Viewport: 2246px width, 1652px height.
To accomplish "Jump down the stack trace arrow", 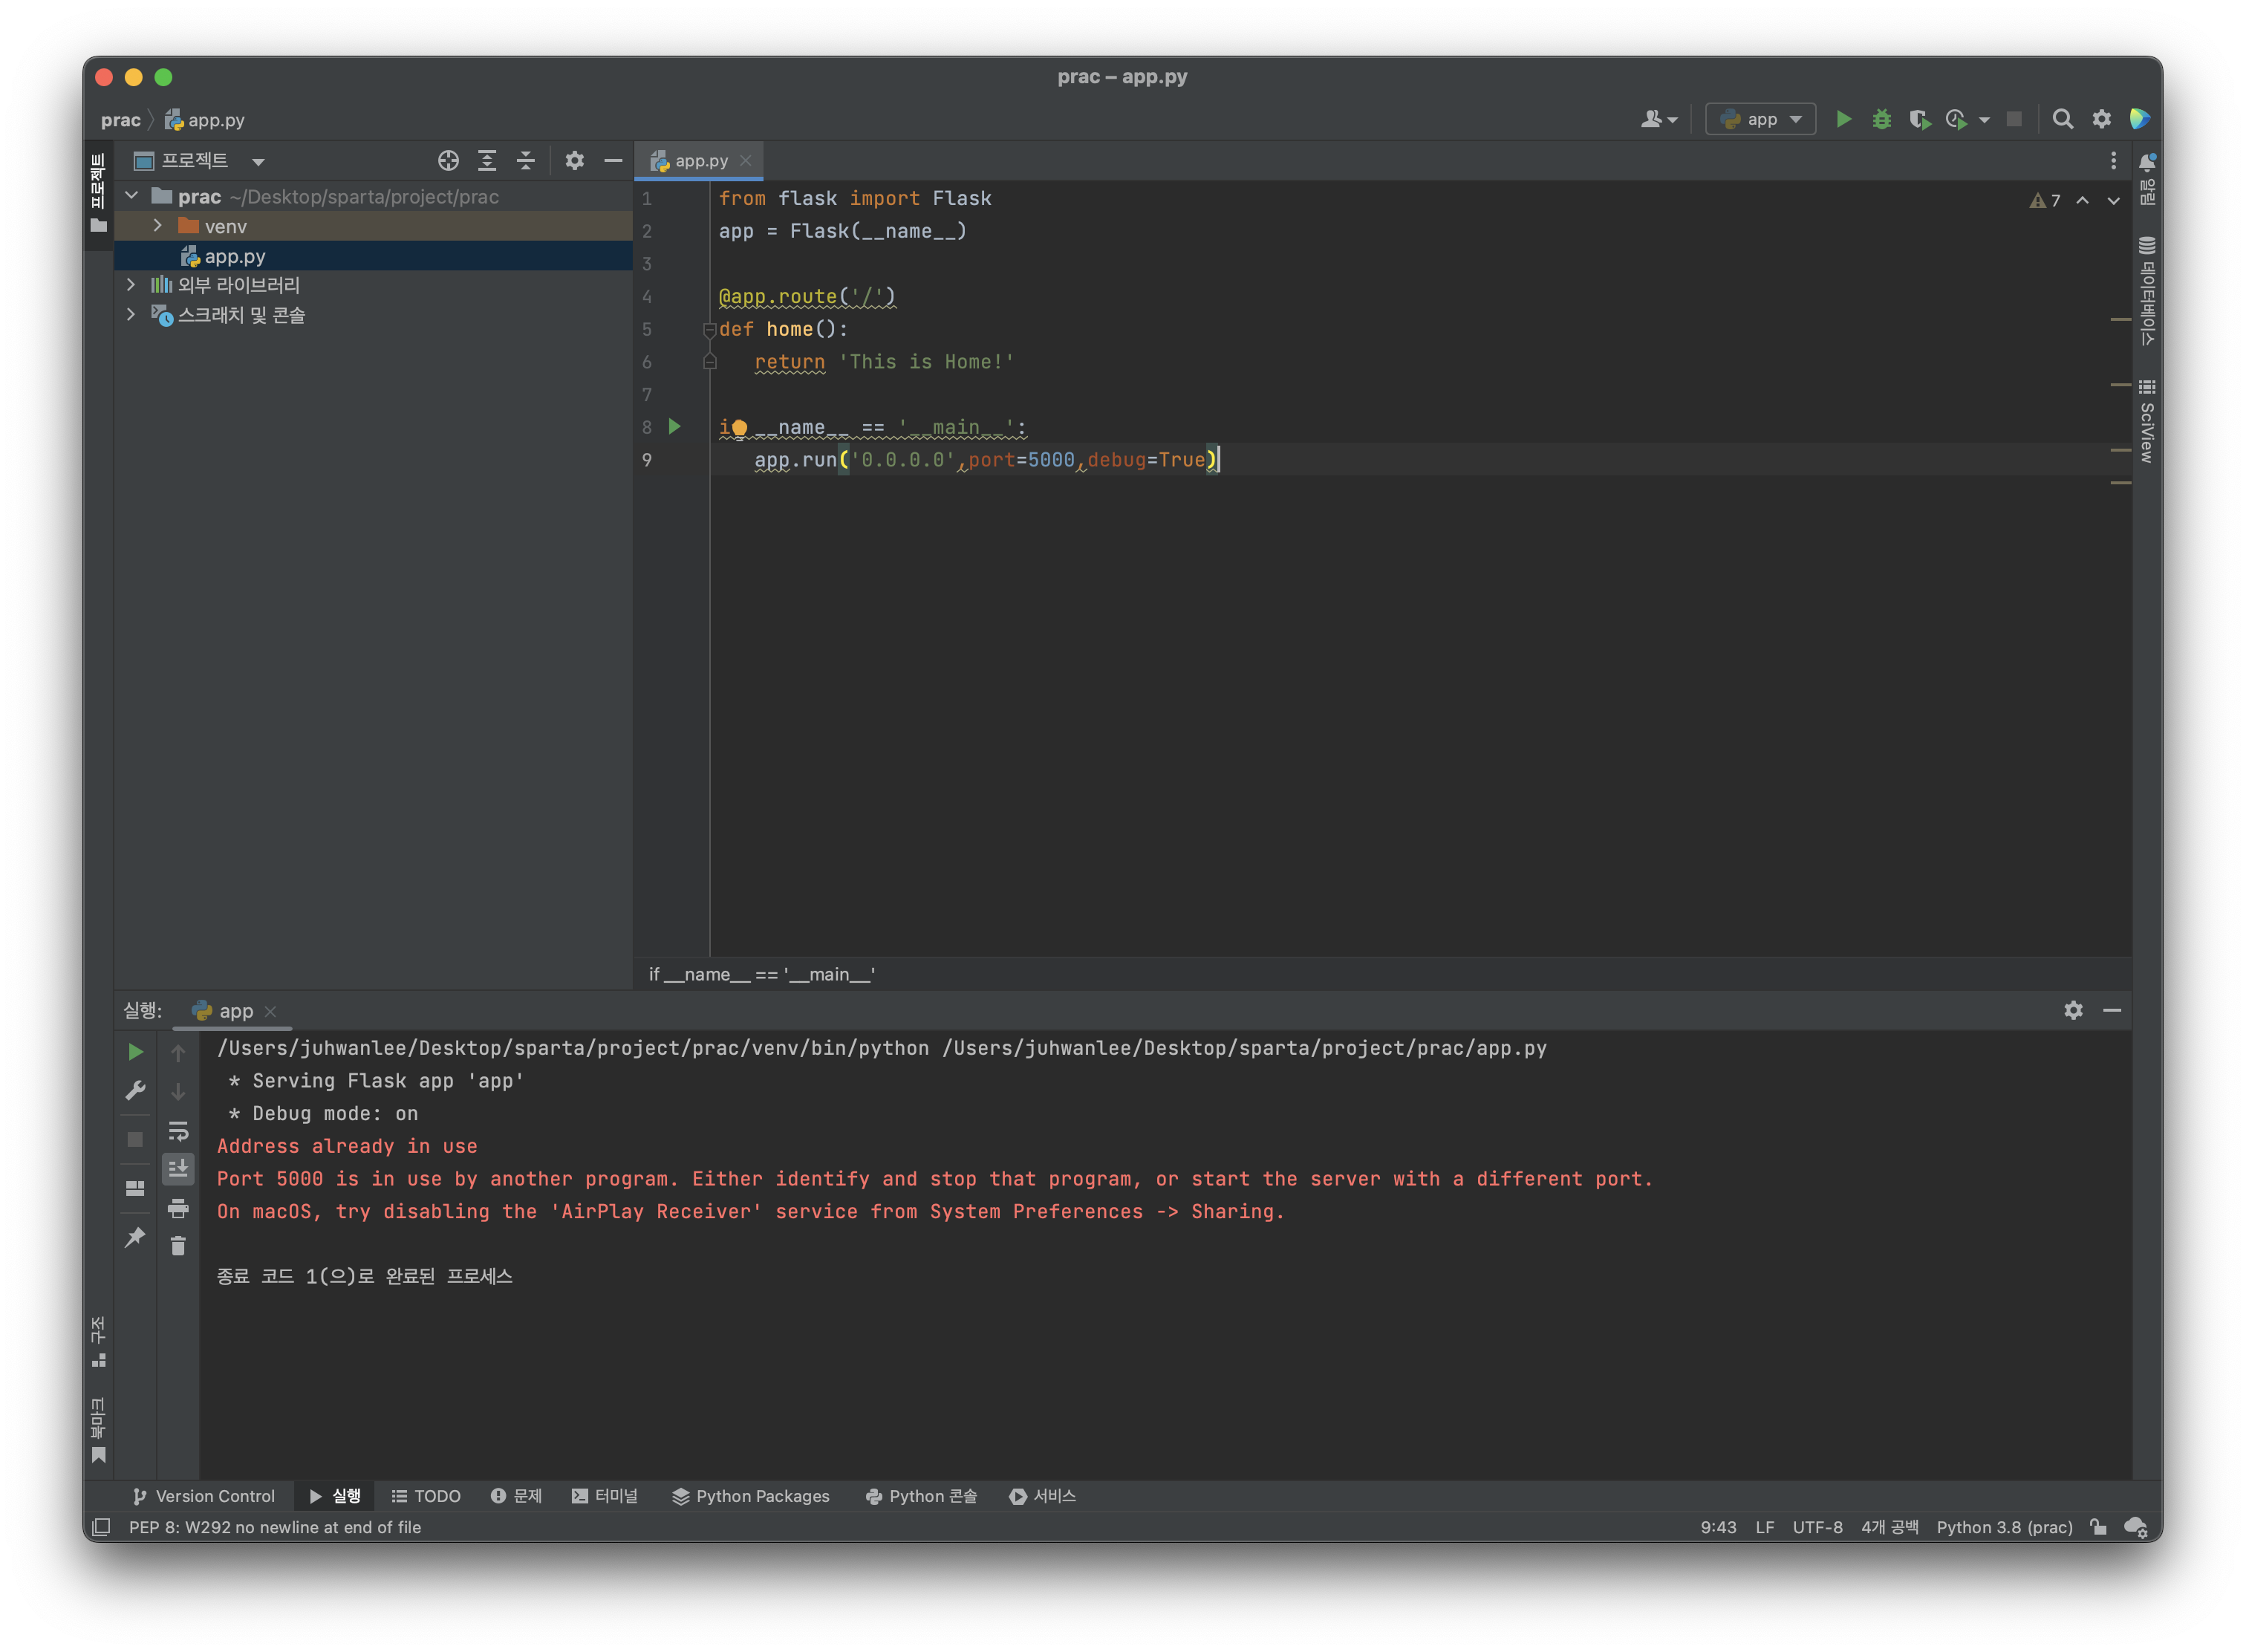I will 178,1091.
